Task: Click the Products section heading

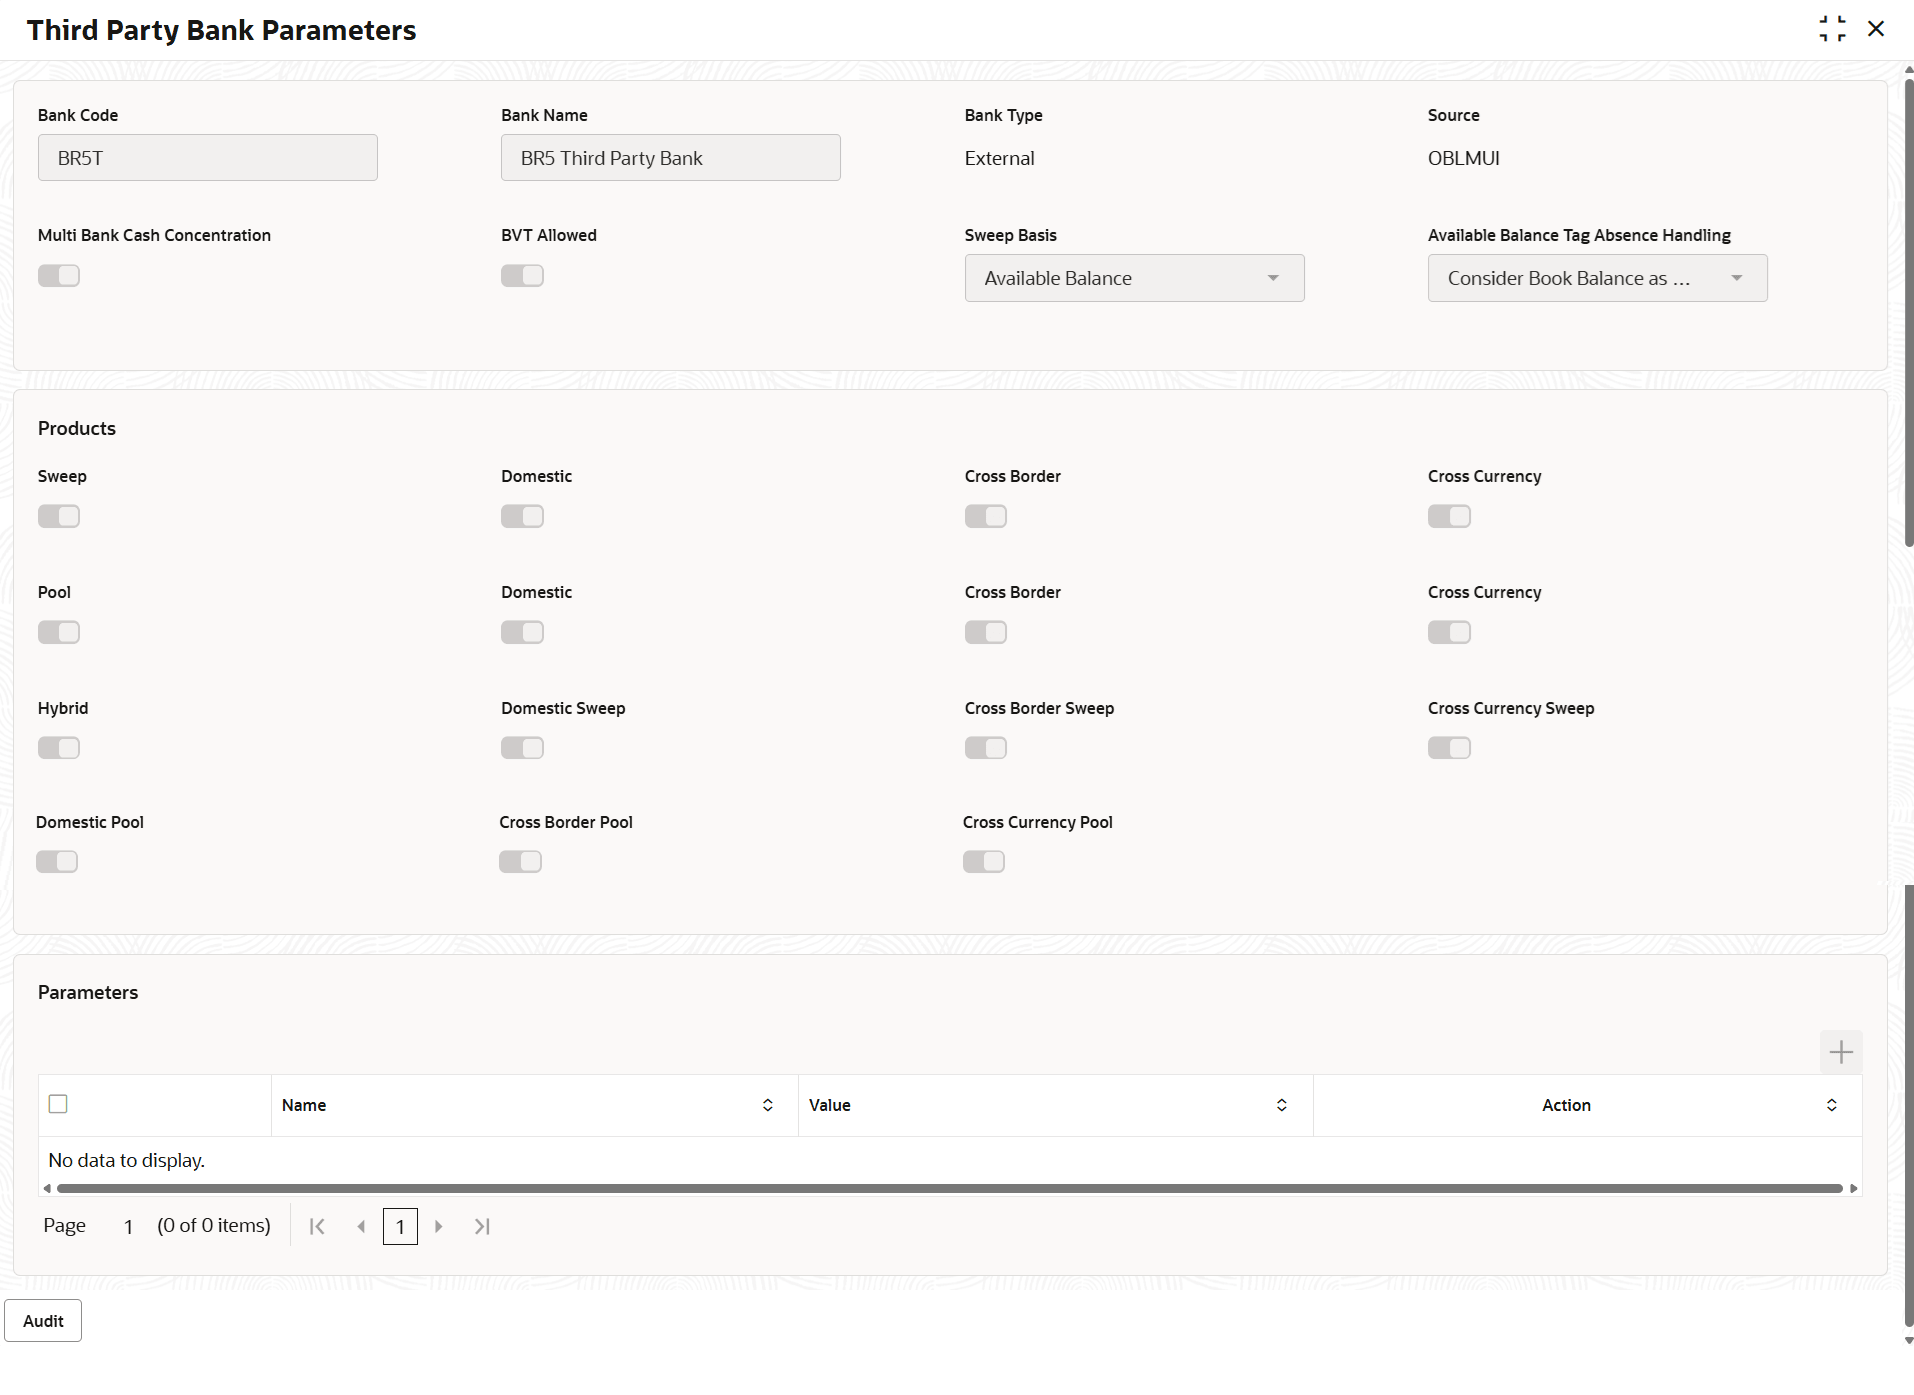Action: [x=77, y=428]
